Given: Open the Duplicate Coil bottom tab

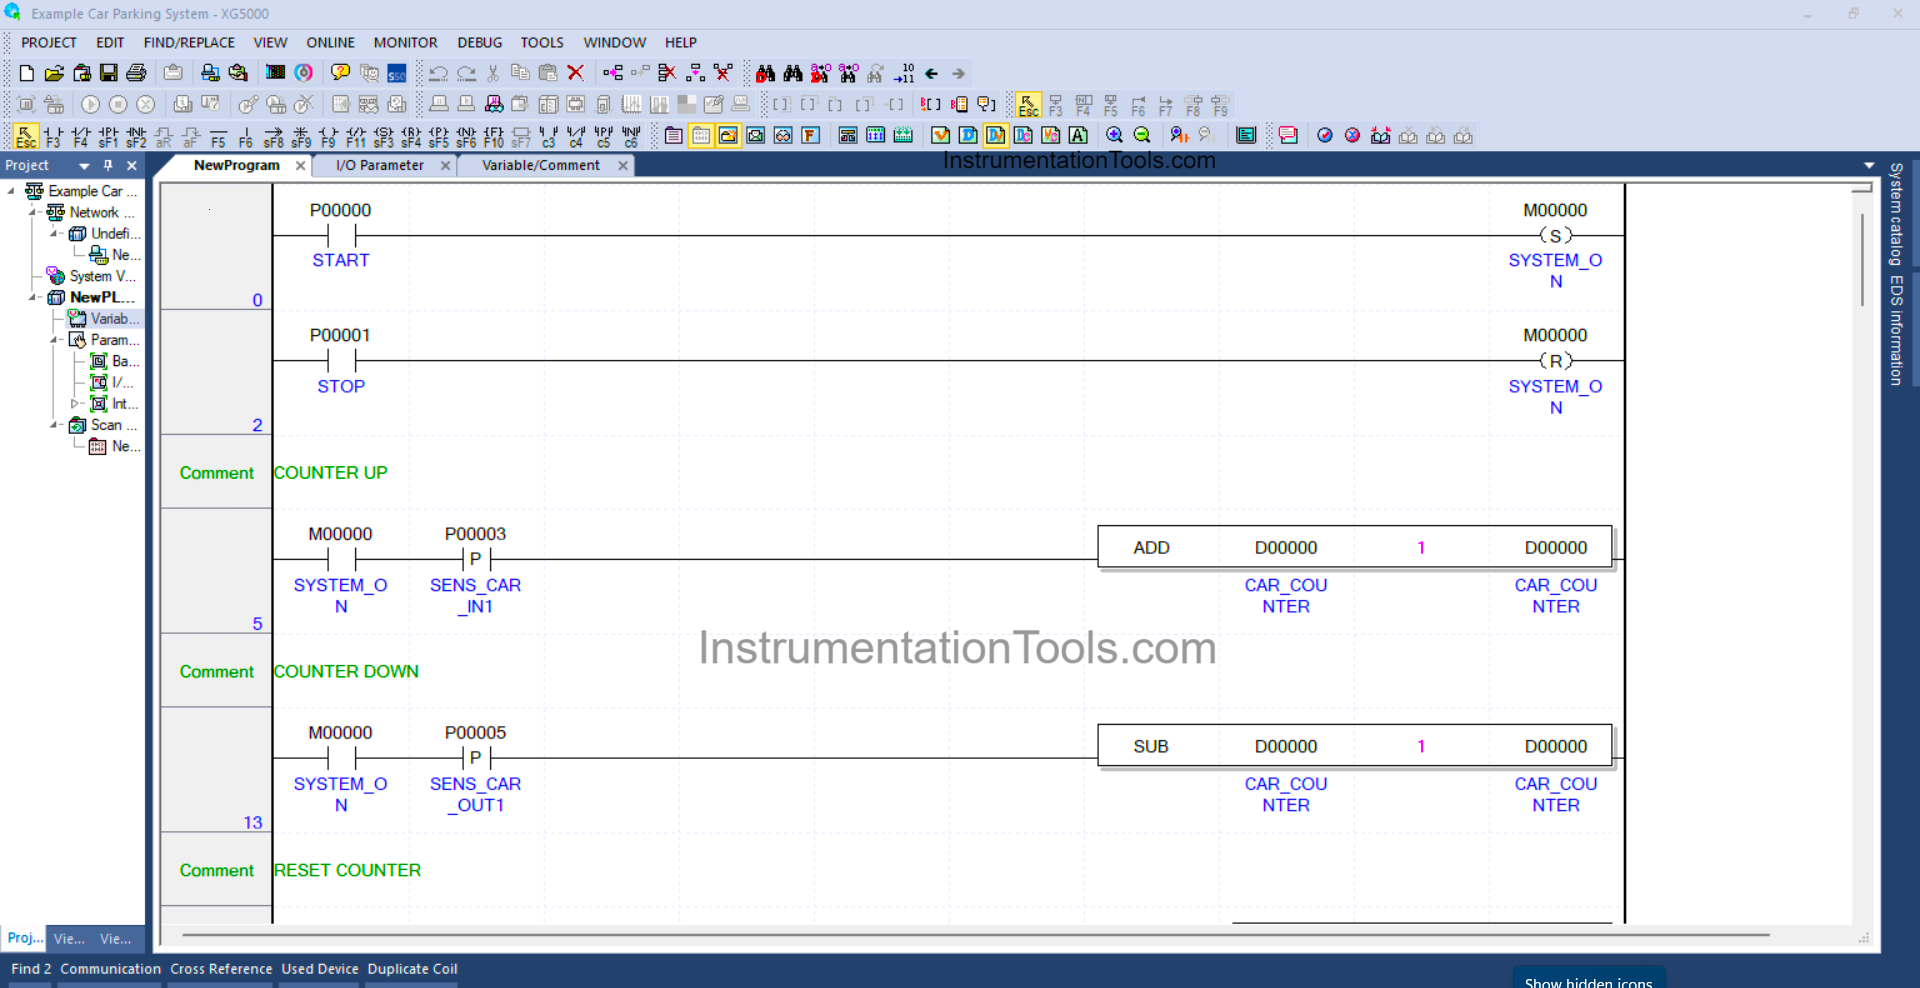Looking at the screenshot, I should tap(412, 969).
